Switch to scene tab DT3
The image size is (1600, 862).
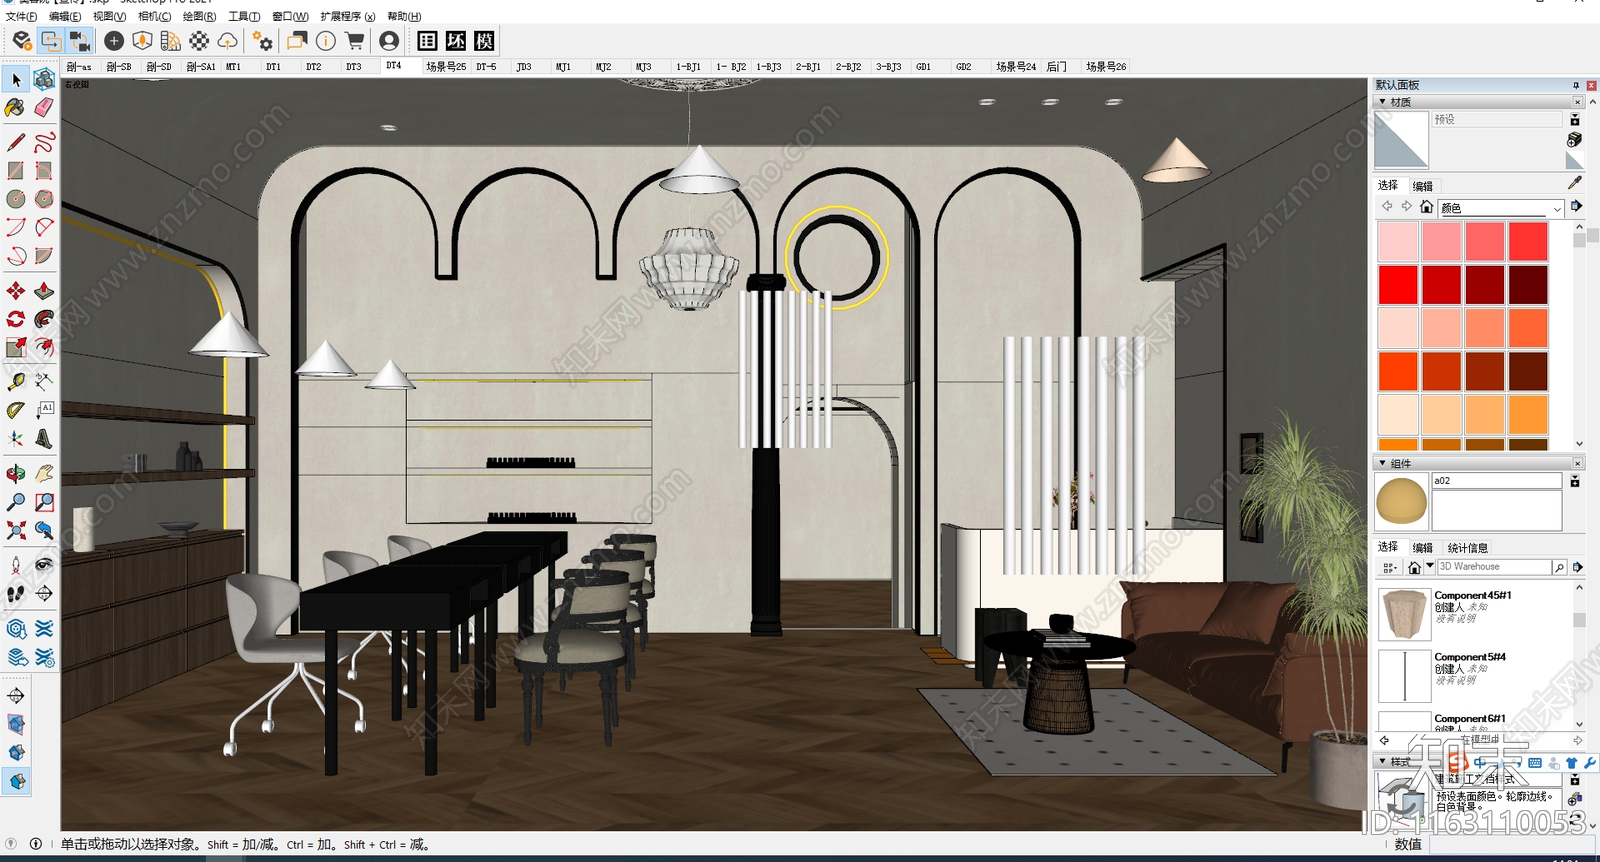(x=353, y=66)
